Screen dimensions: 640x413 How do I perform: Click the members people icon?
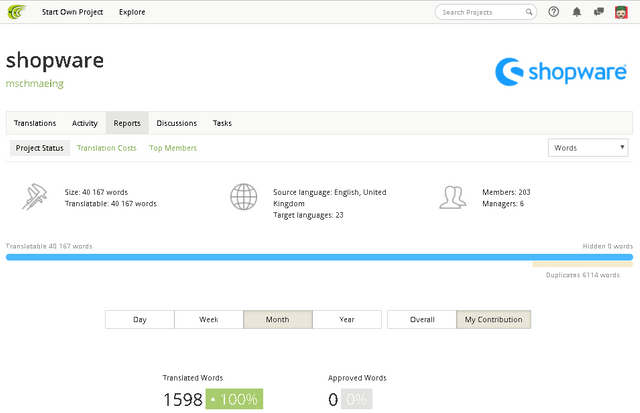(453, 197)
